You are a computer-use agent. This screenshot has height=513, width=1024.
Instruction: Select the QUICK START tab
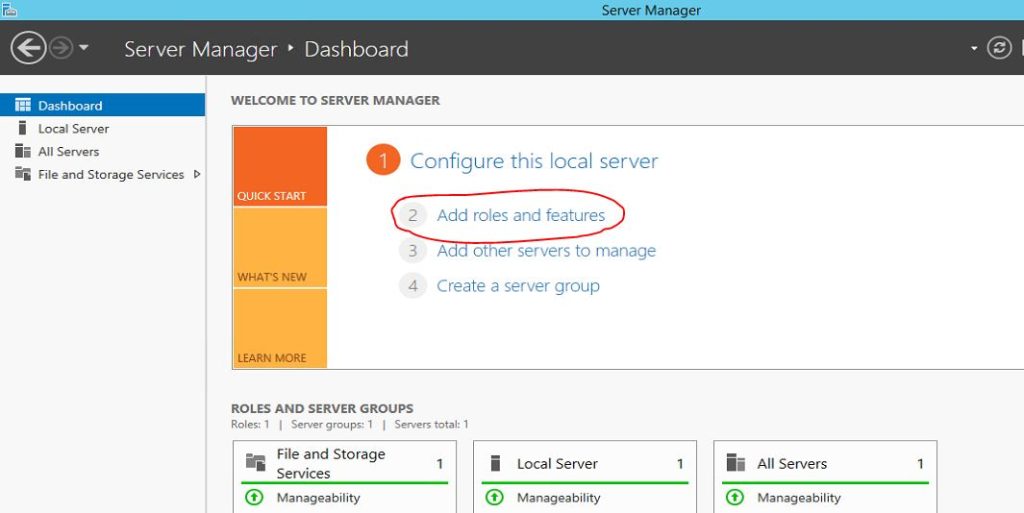click(279, 167)
